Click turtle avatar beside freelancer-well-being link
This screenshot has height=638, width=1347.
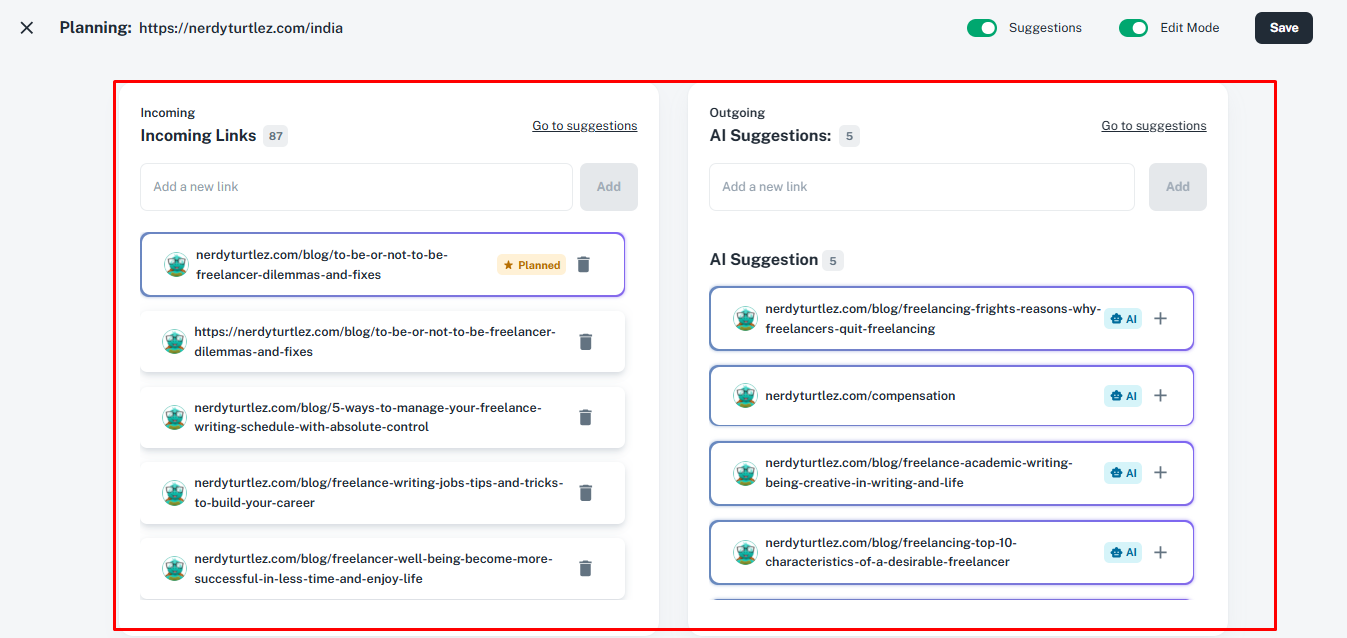click(x=175, y=569)
